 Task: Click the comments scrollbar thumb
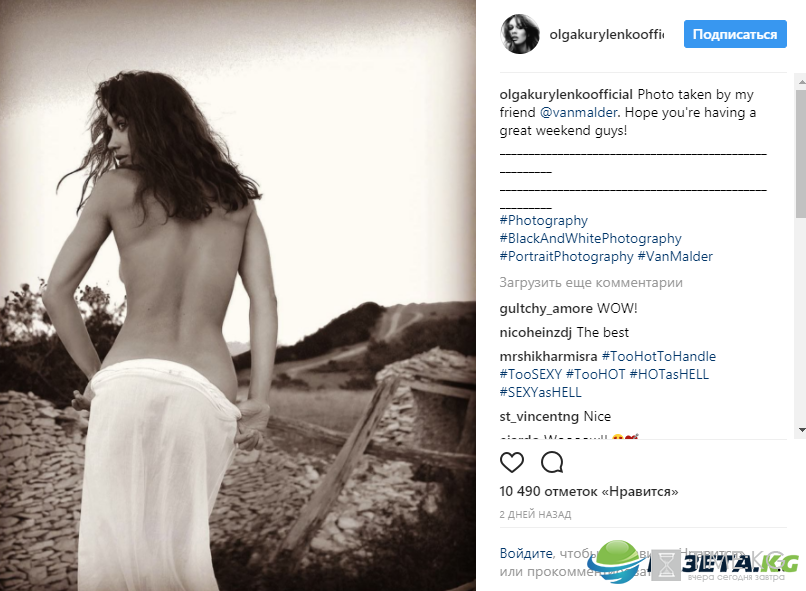tap(801, 154)
